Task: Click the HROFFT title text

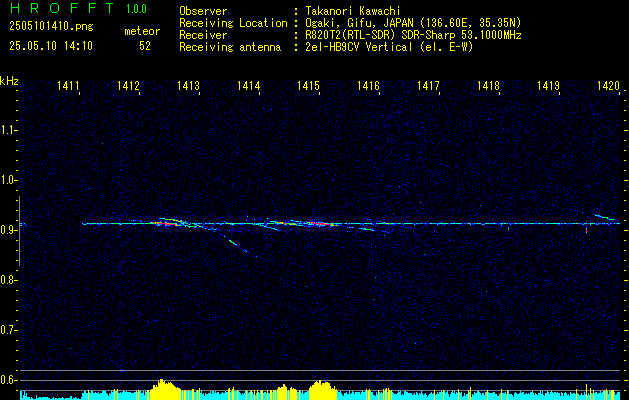Action: 62,8
